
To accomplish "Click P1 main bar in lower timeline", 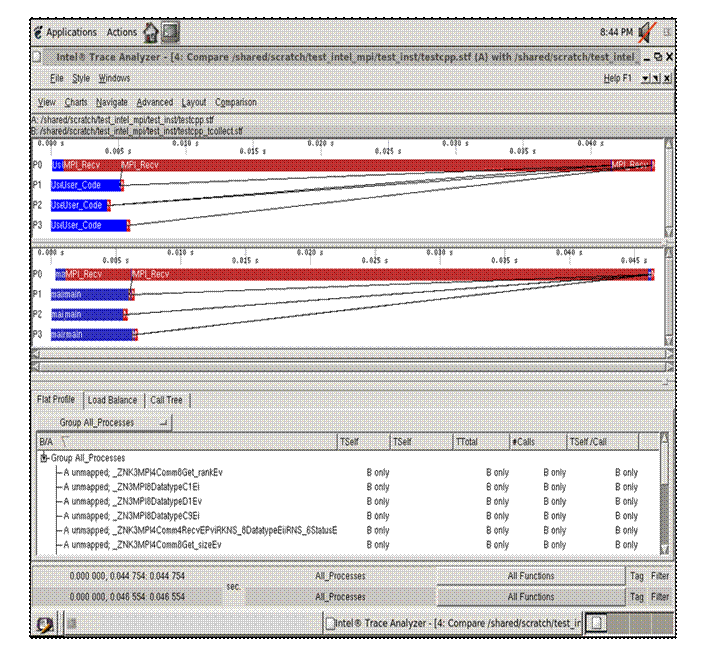I will [x=90, y=295].
